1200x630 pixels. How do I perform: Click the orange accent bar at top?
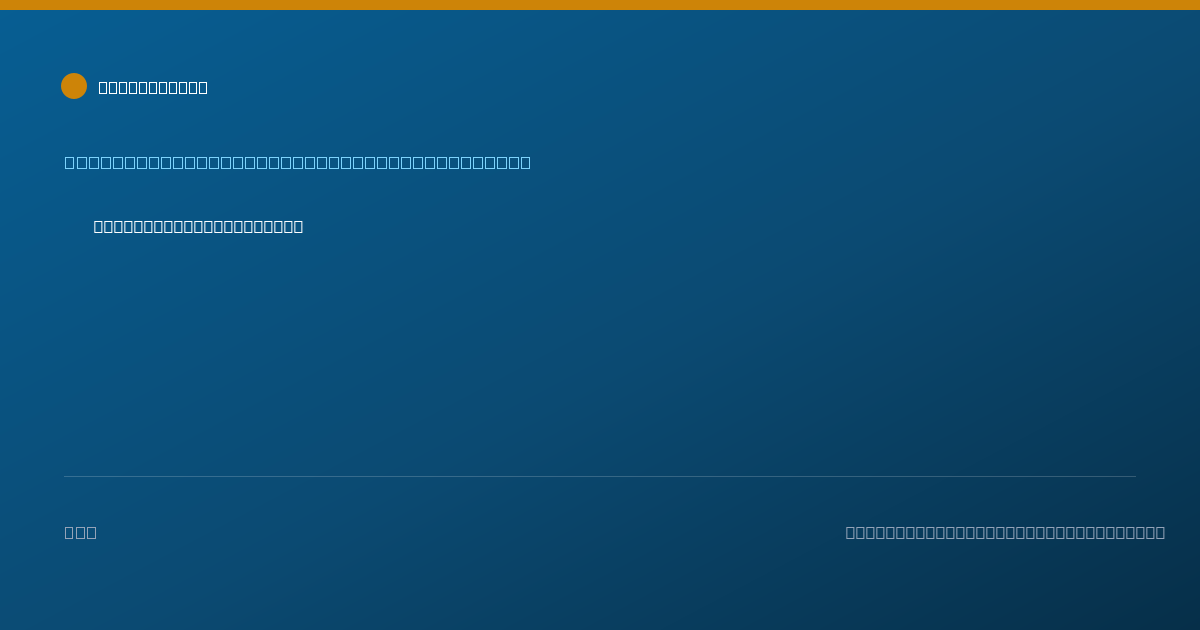coord(600,5)
